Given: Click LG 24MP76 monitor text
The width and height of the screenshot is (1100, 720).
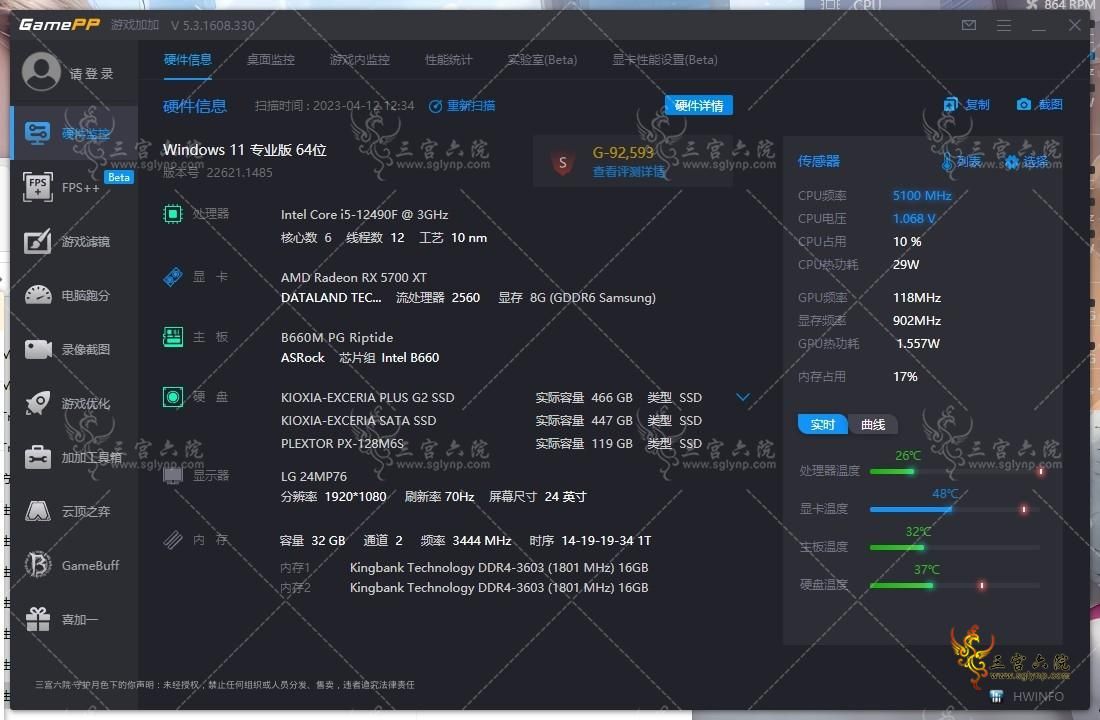Looking at the screenshot, I should coord(314,476).
